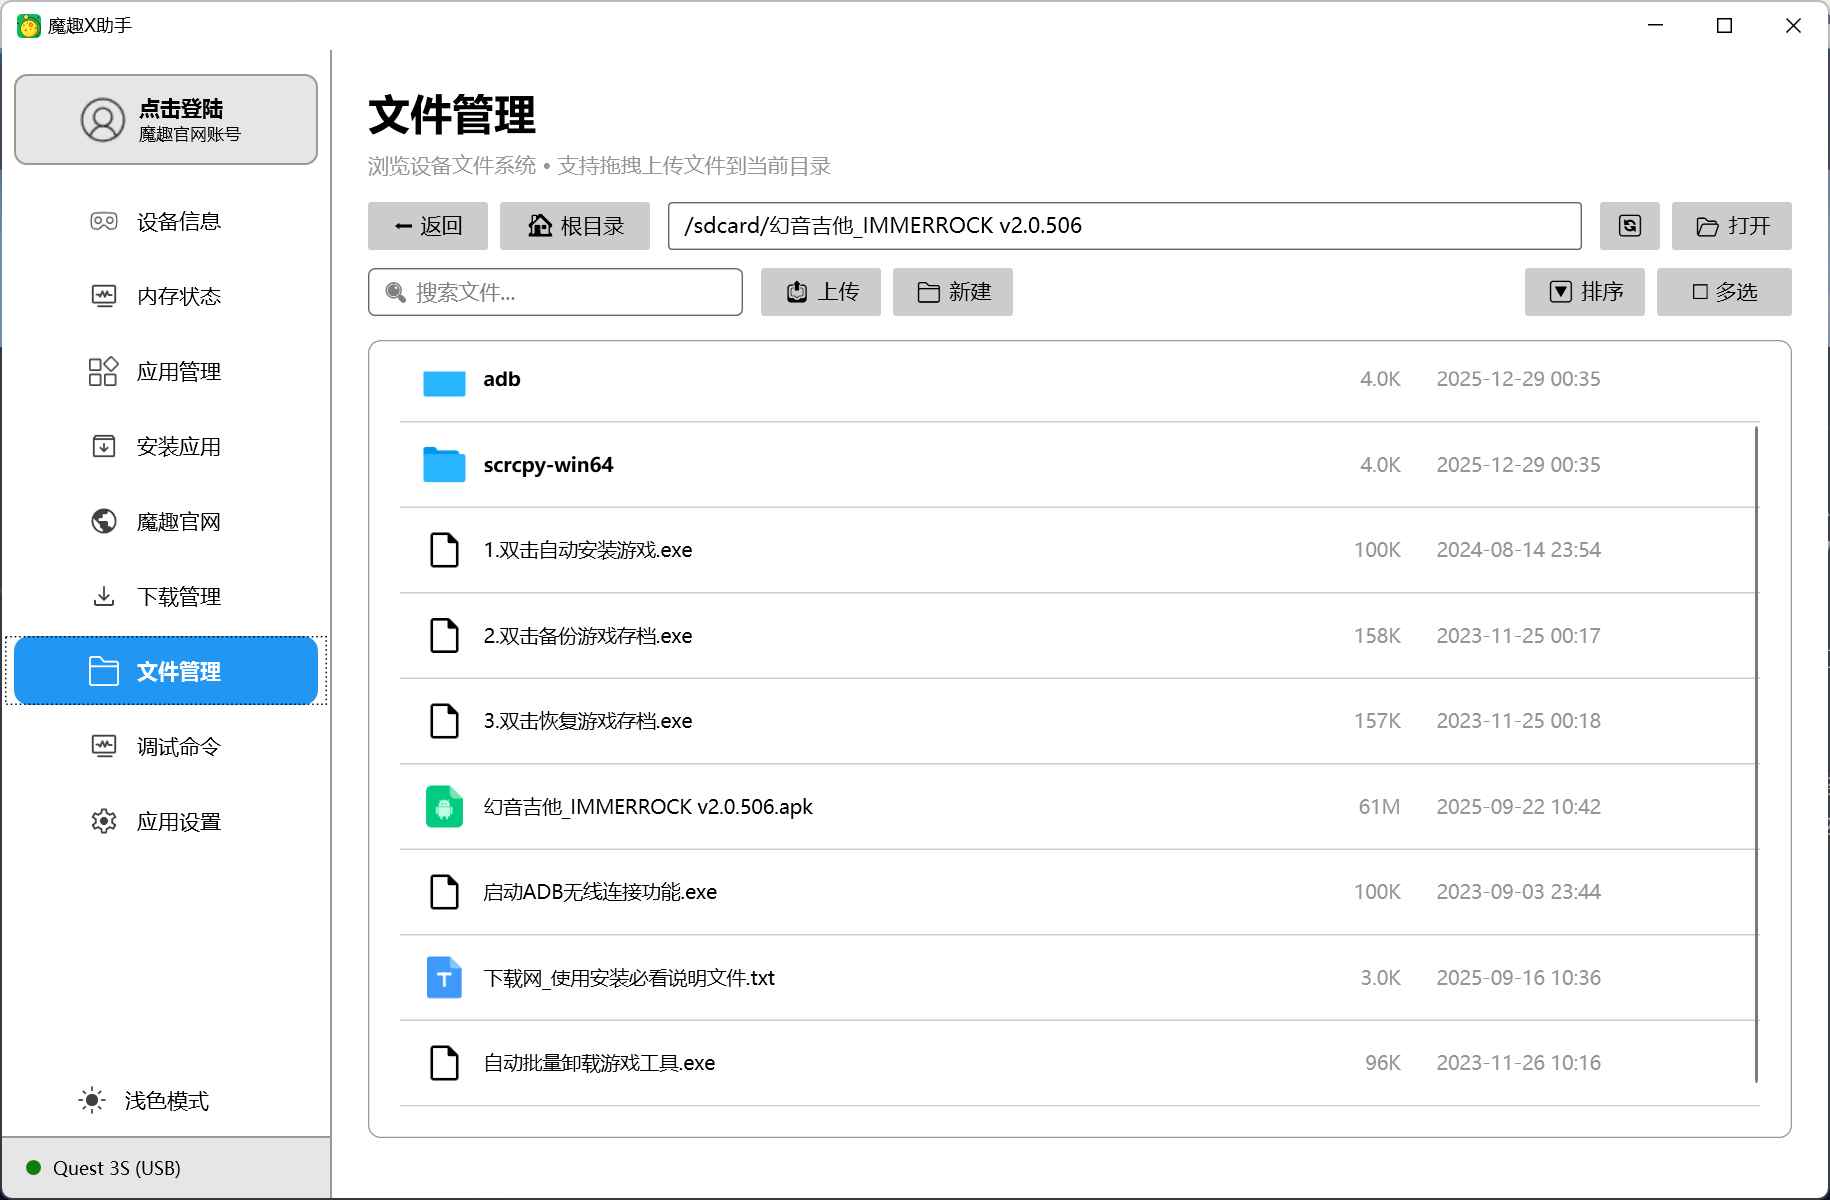
Task: Click the 新建 new folder button
Action: click(x=952, y=292)
